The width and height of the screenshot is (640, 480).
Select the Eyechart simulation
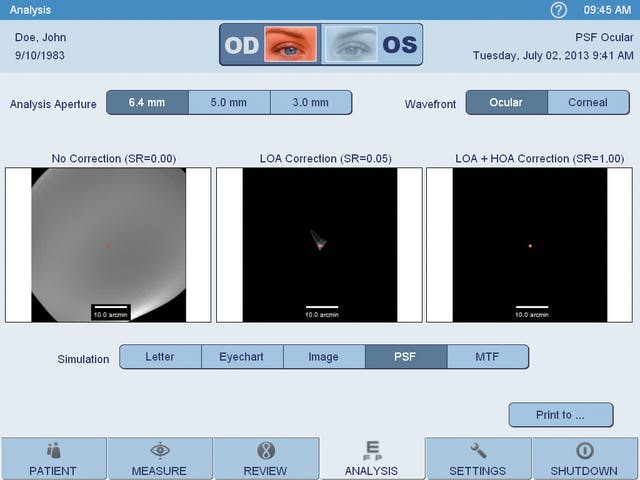(x=242, y=357)
